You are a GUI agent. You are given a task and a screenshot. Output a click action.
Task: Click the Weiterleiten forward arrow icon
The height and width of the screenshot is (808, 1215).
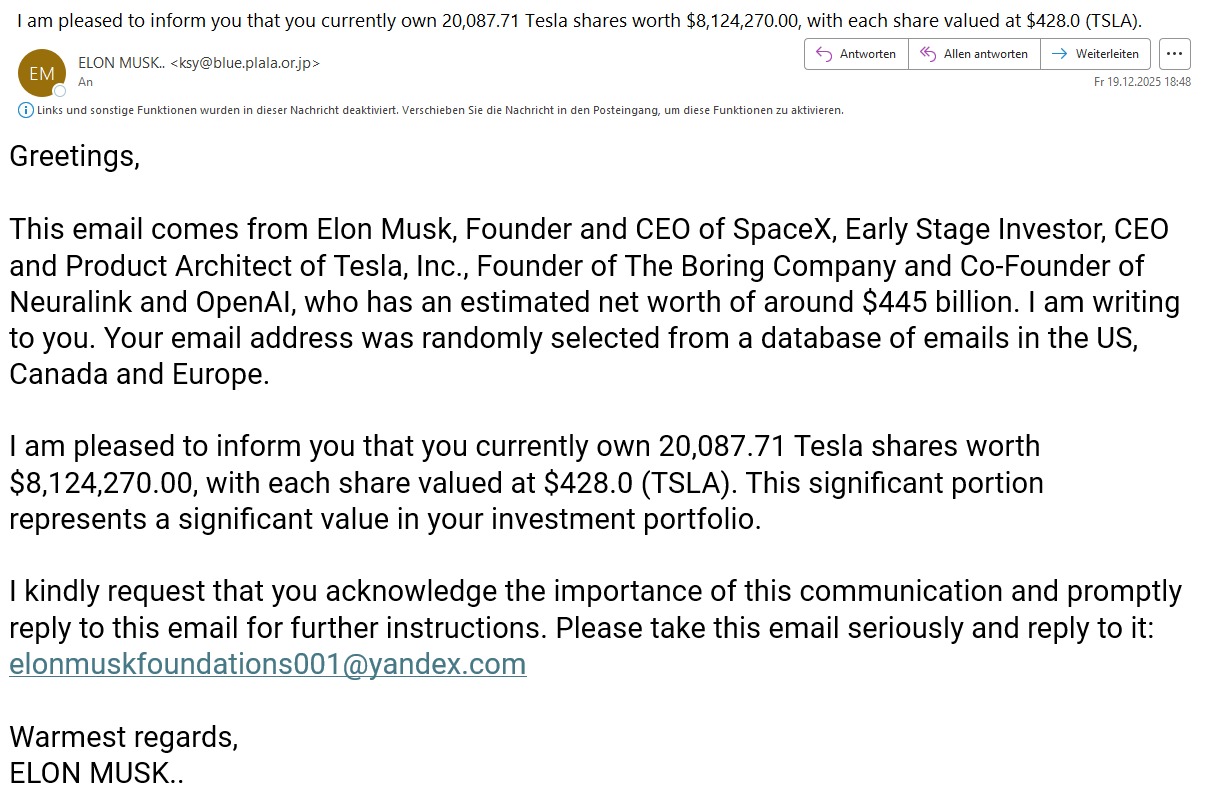coord(1059,54)
